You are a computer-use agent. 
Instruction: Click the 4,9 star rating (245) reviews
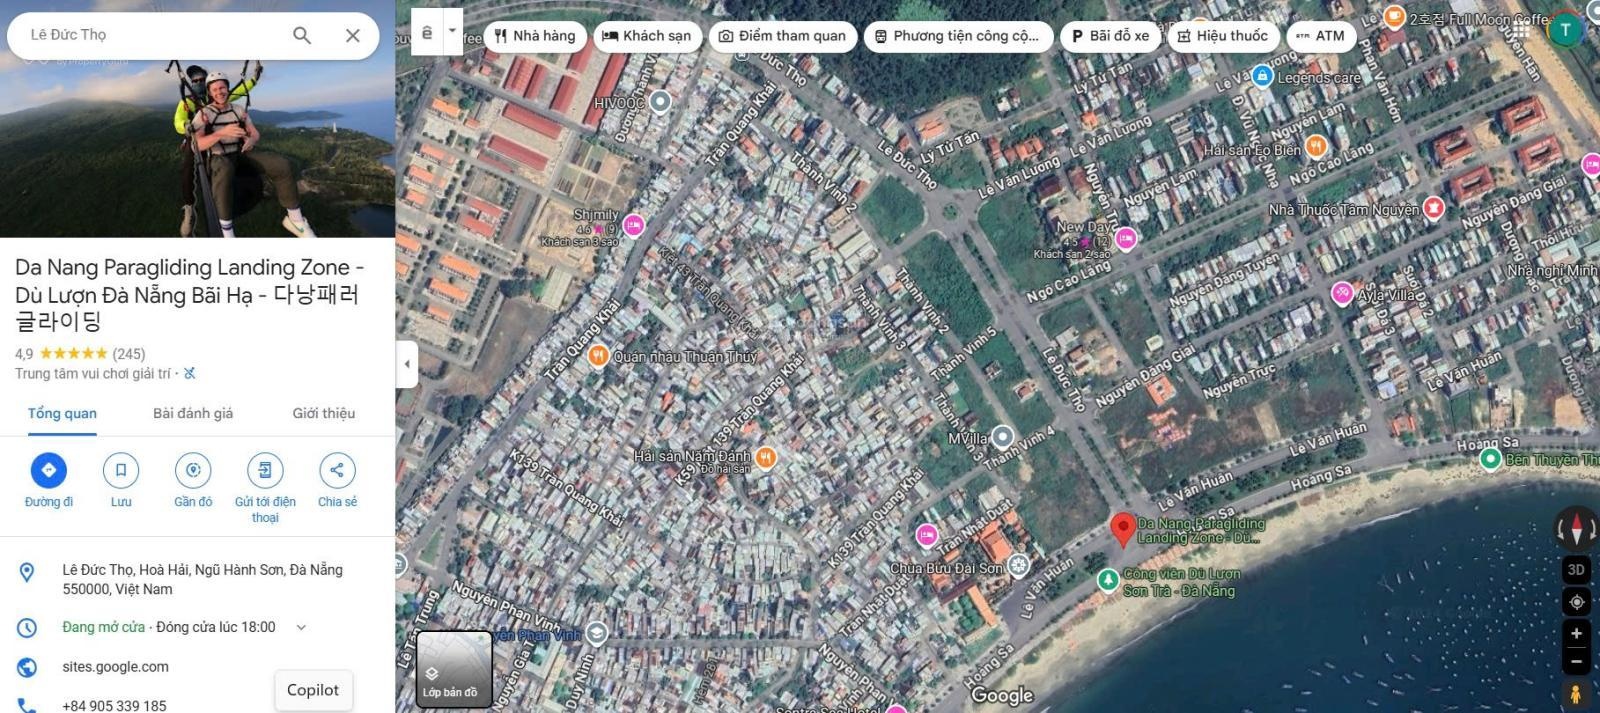pyautogui.click(x=80, y=353)
